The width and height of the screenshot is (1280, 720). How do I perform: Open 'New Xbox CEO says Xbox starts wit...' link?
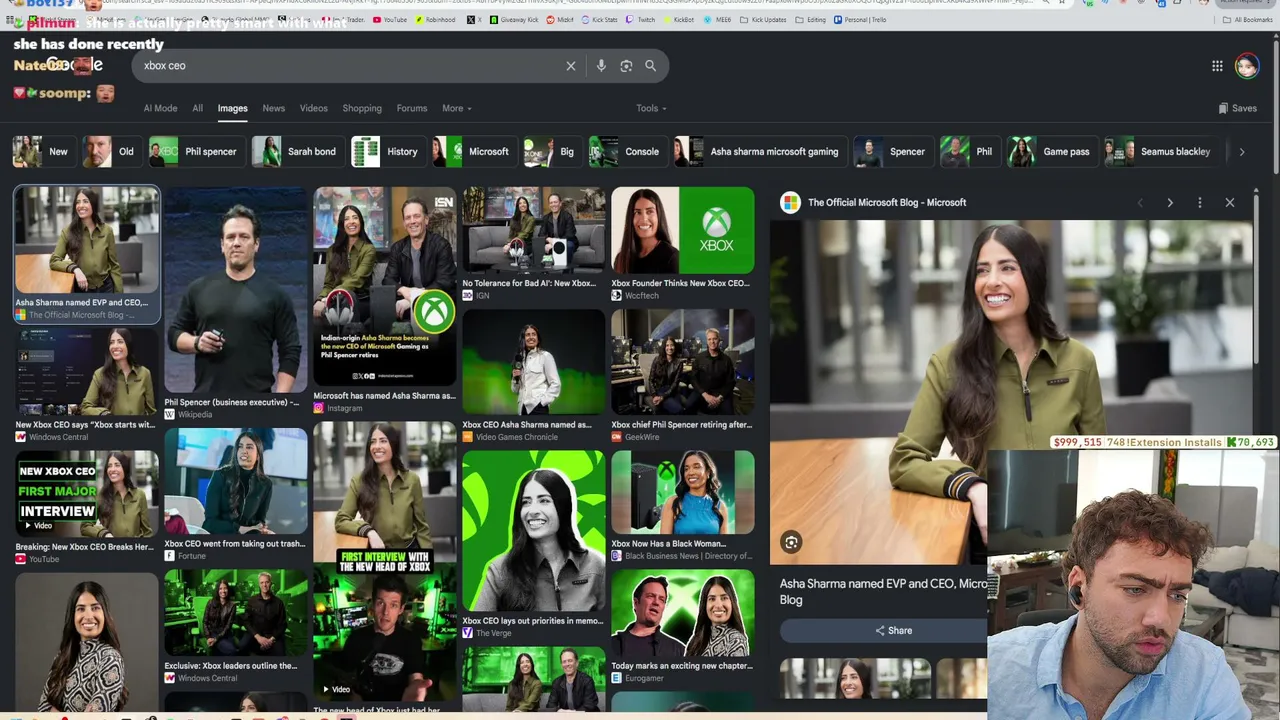click(x=85, y=424)
